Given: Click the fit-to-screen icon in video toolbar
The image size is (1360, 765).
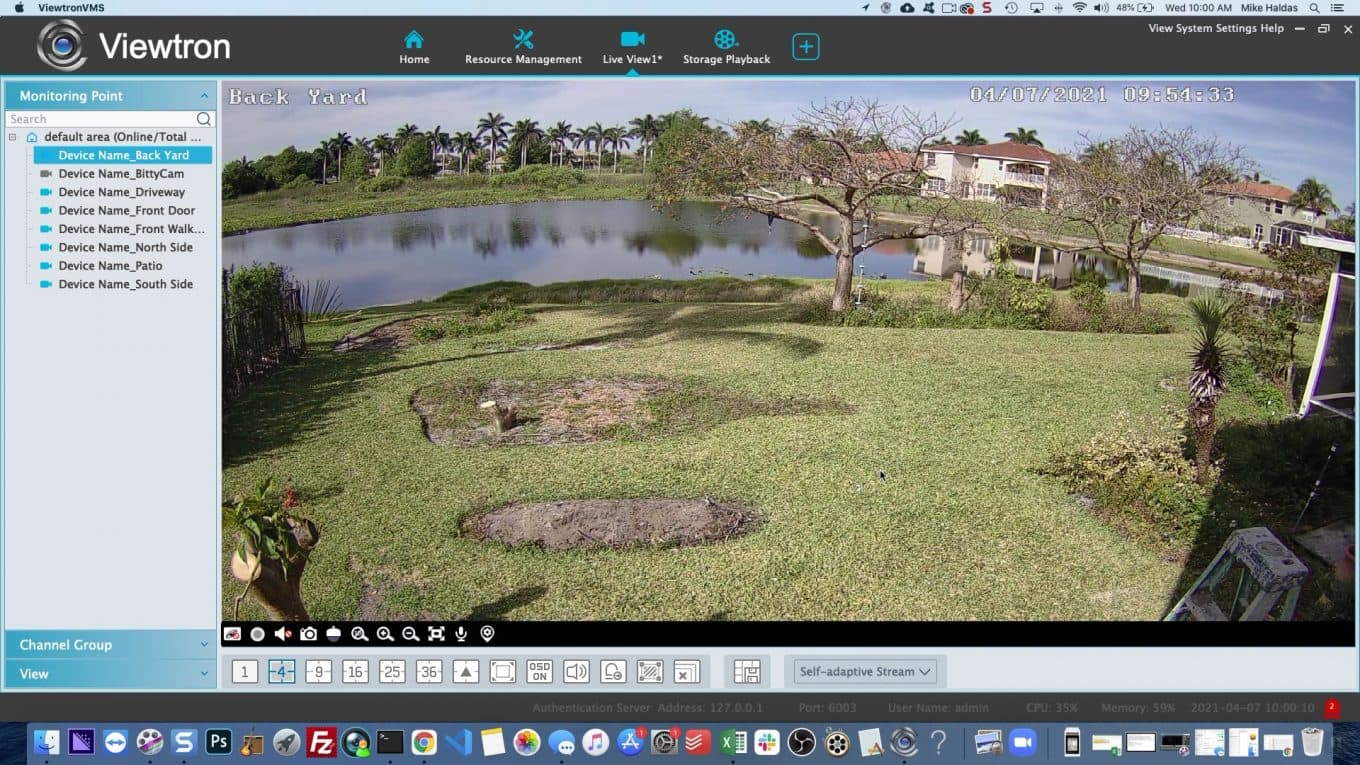Looking at the screenshot, I should click(438, 633).
